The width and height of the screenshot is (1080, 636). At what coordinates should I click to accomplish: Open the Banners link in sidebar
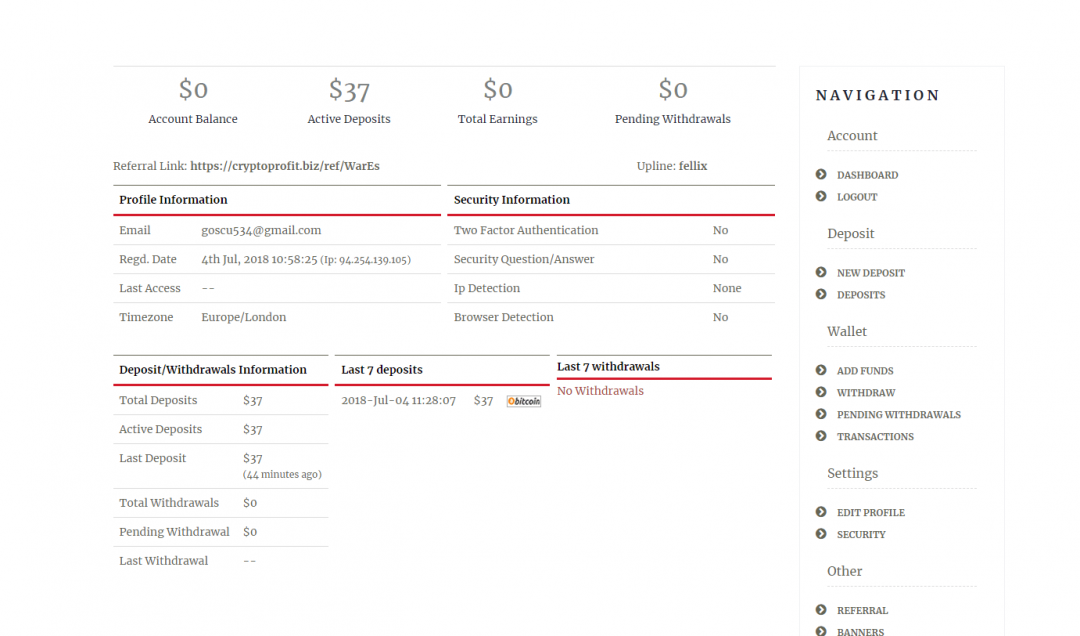pyautogui.click(x=859, y=631)
